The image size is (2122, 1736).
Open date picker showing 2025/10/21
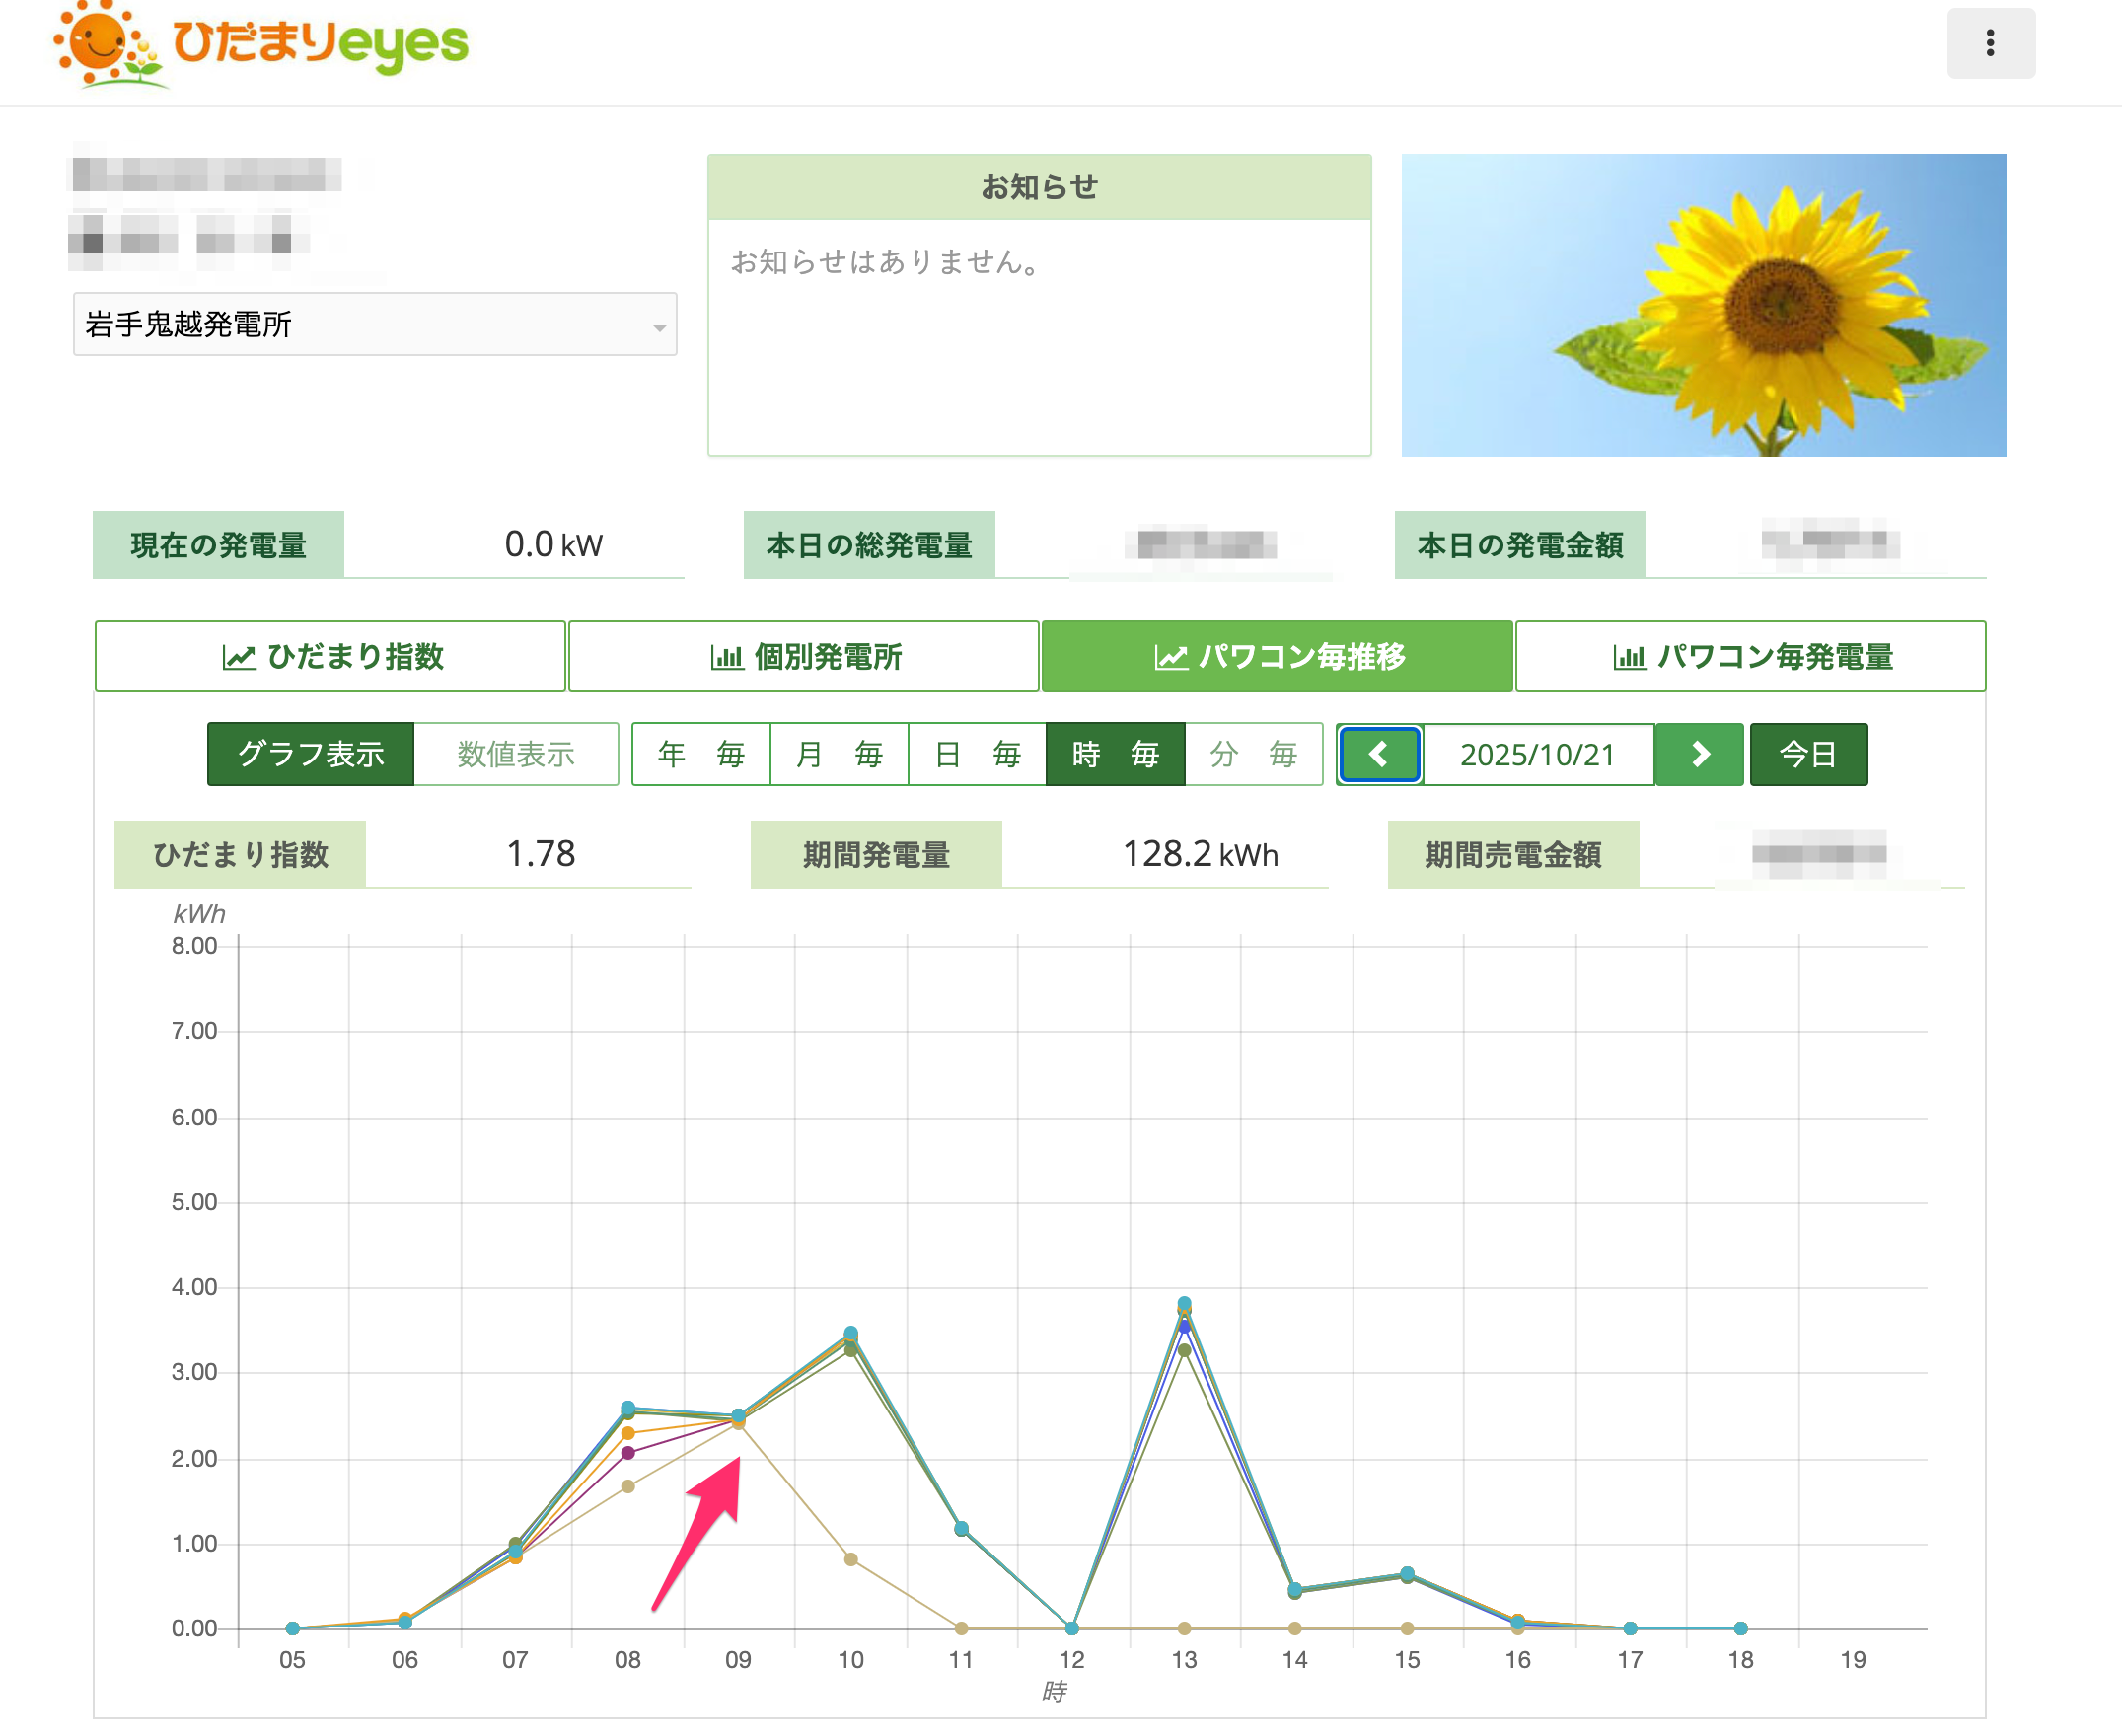pos(1536,754)
